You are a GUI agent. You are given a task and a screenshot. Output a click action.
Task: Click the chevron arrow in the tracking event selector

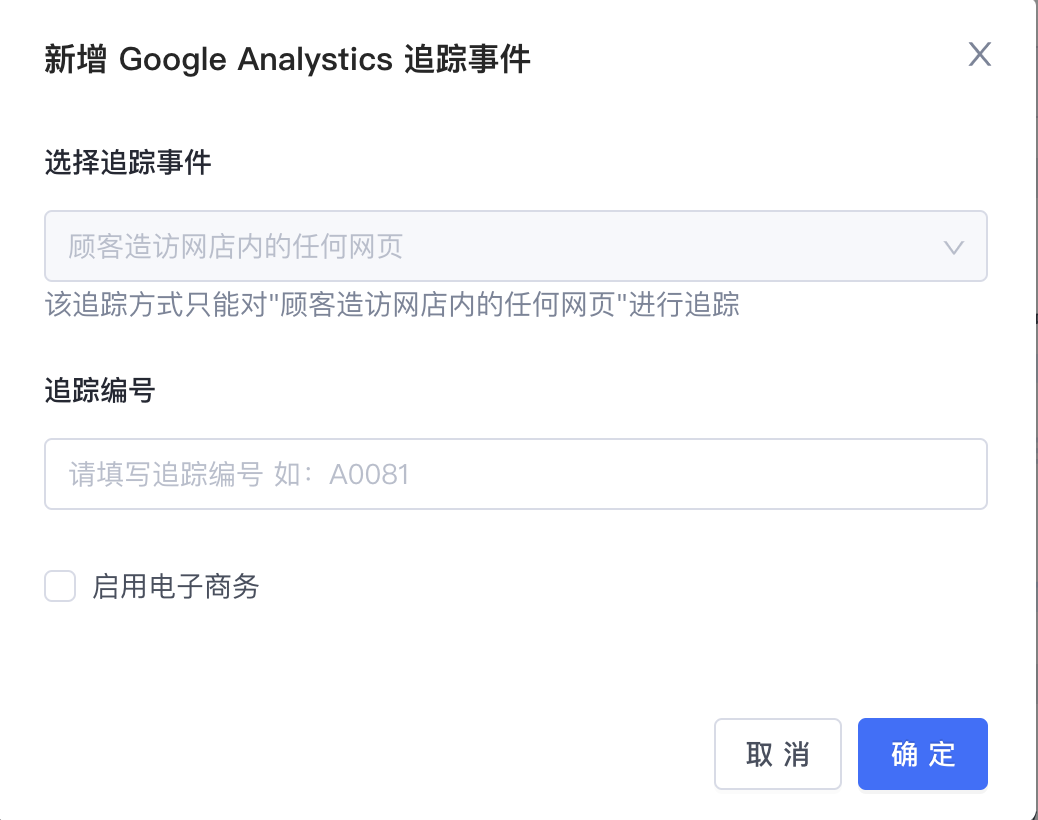(953, 247)
